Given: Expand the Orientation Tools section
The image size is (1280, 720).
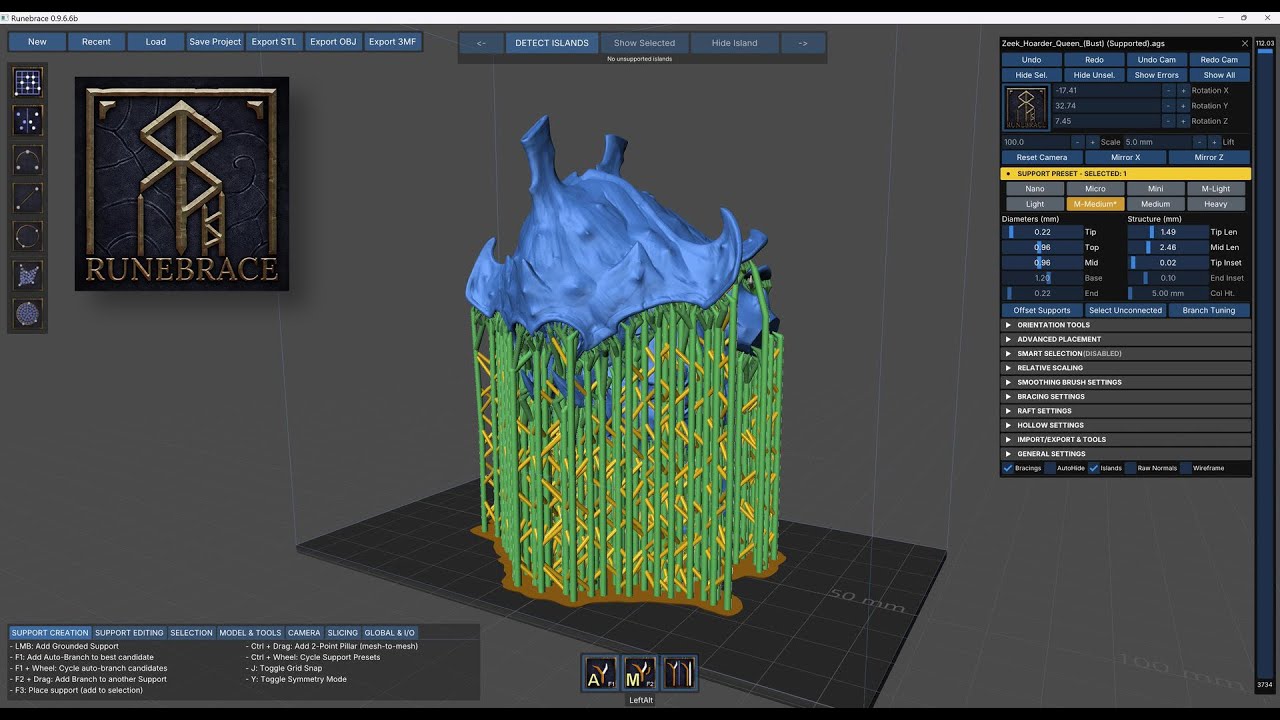Looking at the screenshot, I should (x=1126, y=325).
